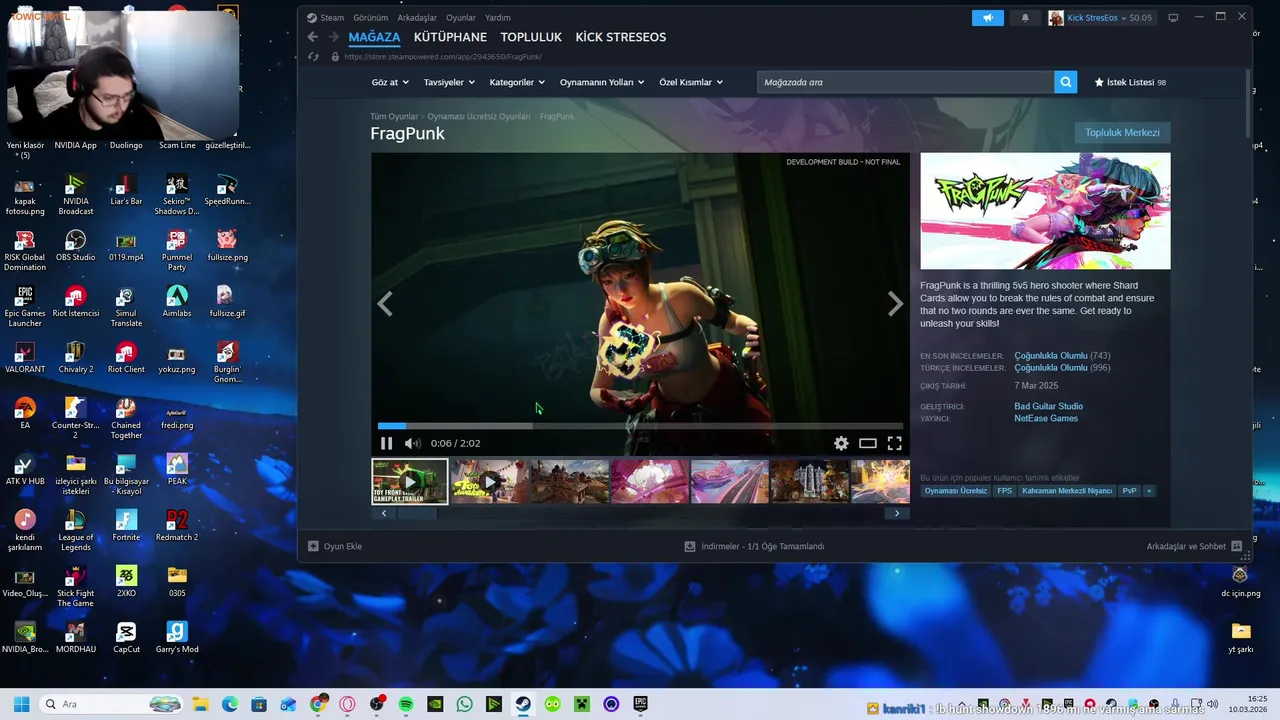Open Oynaması Ücretsiz Oyunlar breadcrumb
The height and width of the screenshot is (720, 1280).
(x=479, y=116)
